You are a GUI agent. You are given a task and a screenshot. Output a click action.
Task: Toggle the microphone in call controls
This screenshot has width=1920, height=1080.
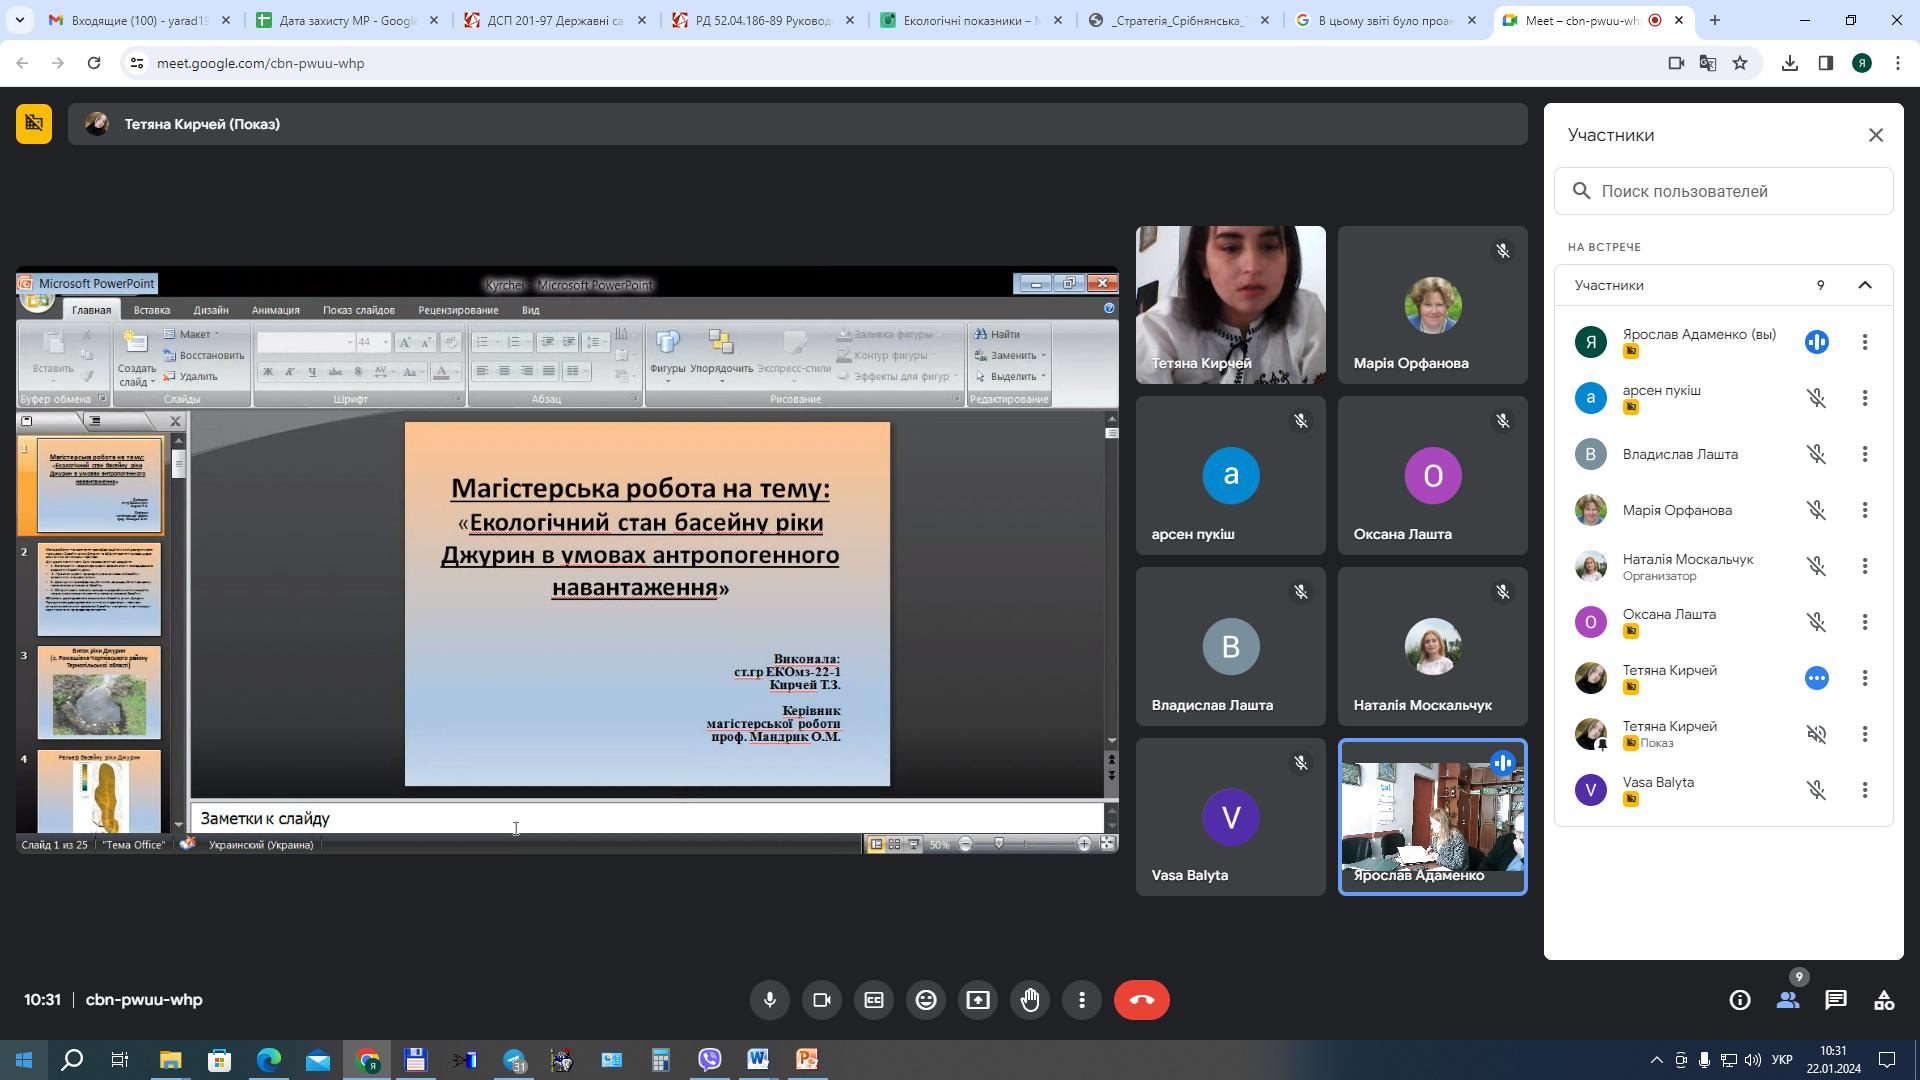click(769, 1000)
